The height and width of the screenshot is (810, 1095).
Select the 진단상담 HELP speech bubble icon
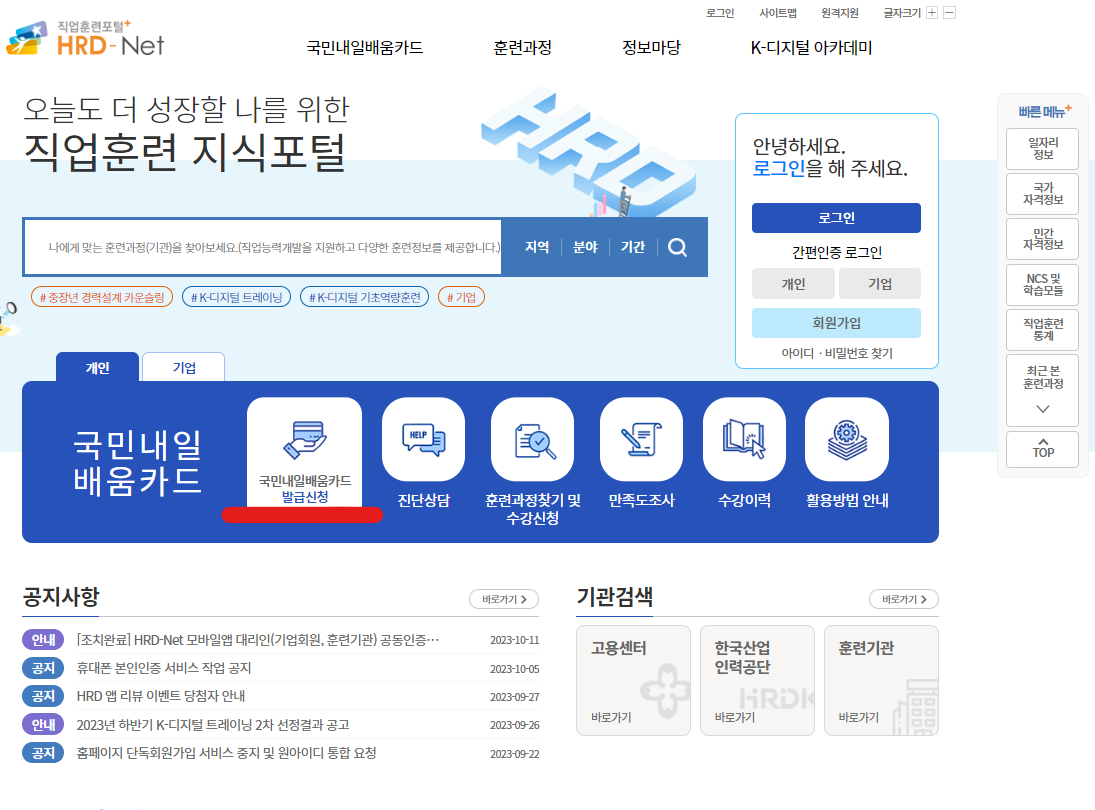422,438
